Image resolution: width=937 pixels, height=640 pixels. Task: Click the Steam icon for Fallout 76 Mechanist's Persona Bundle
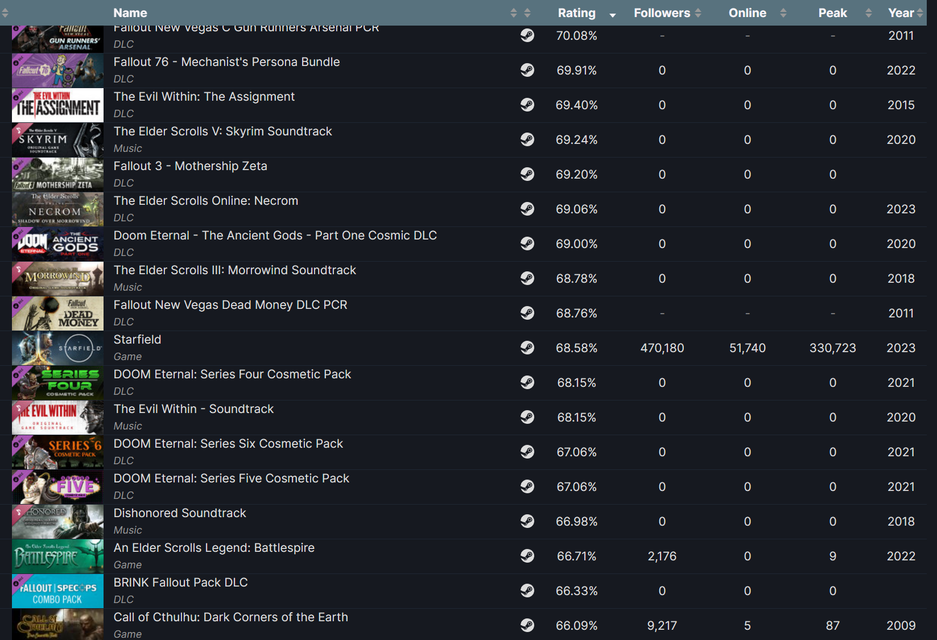pos(527,70)
